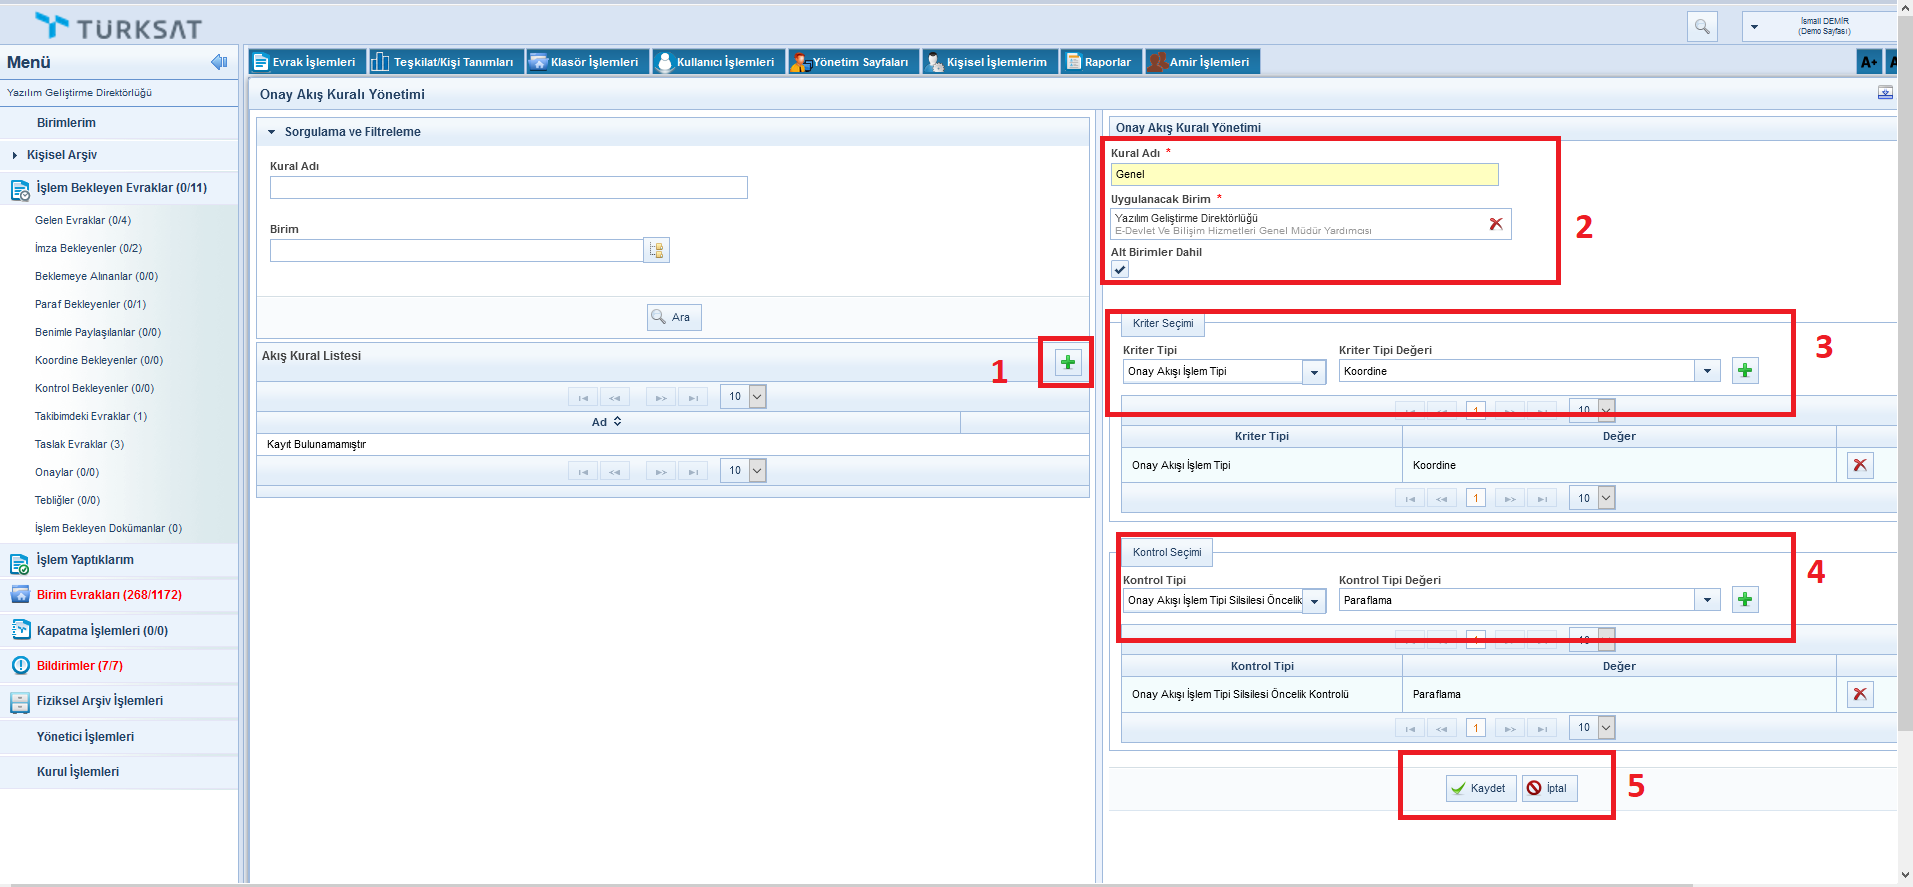The height and width of the screenshot is (887, 1913).
Task: Sort the list by Ad column
Action: point(606,422)
